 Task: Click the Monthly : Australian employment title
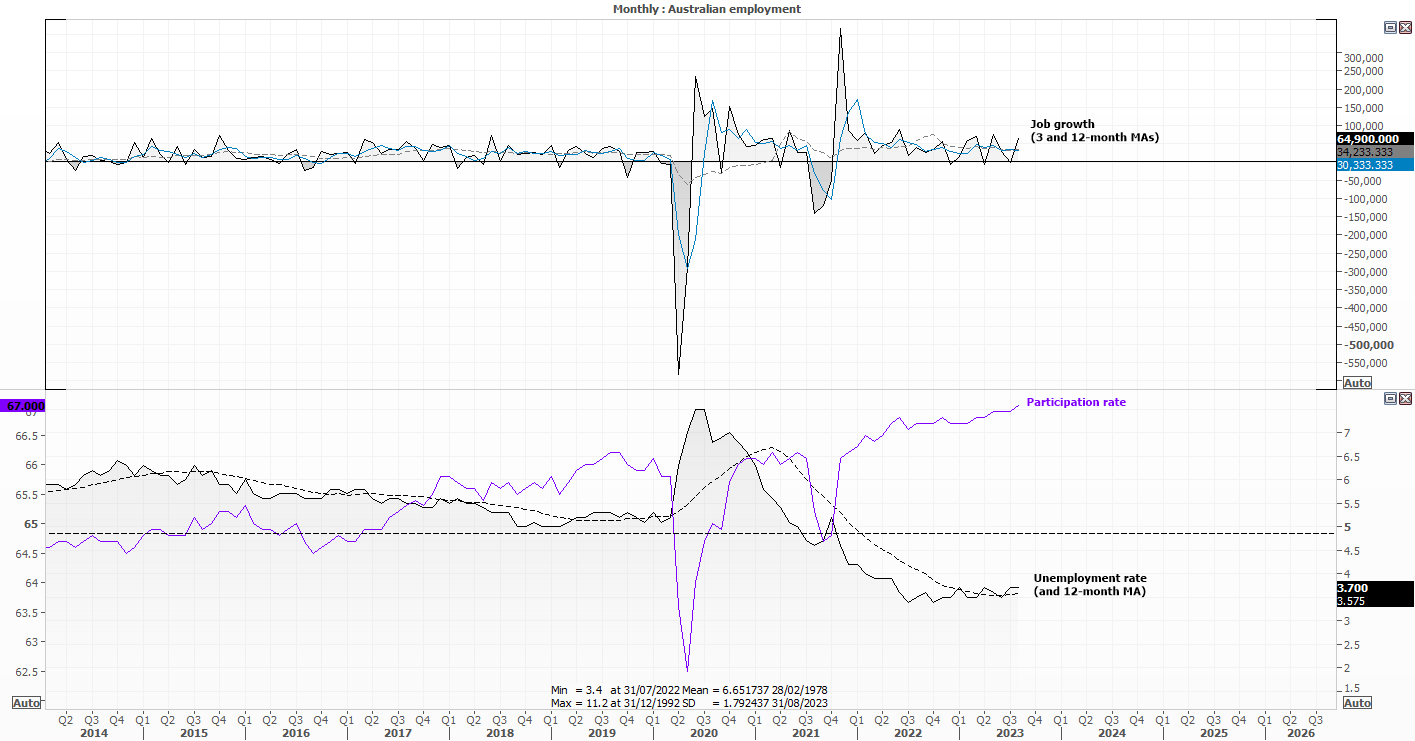point(707,9)
